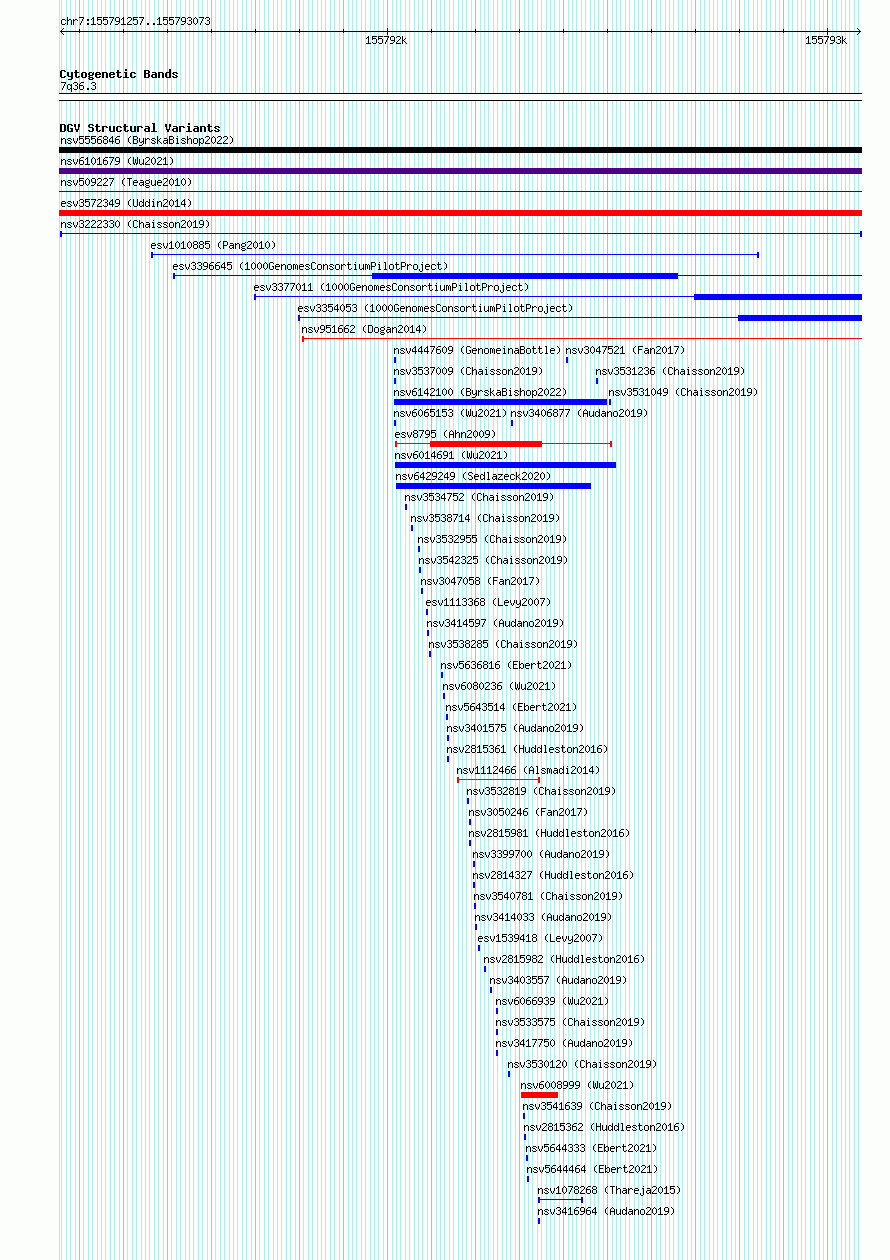Click nsv2815982 (Huddleston2016) label

[x=564, y=960]
